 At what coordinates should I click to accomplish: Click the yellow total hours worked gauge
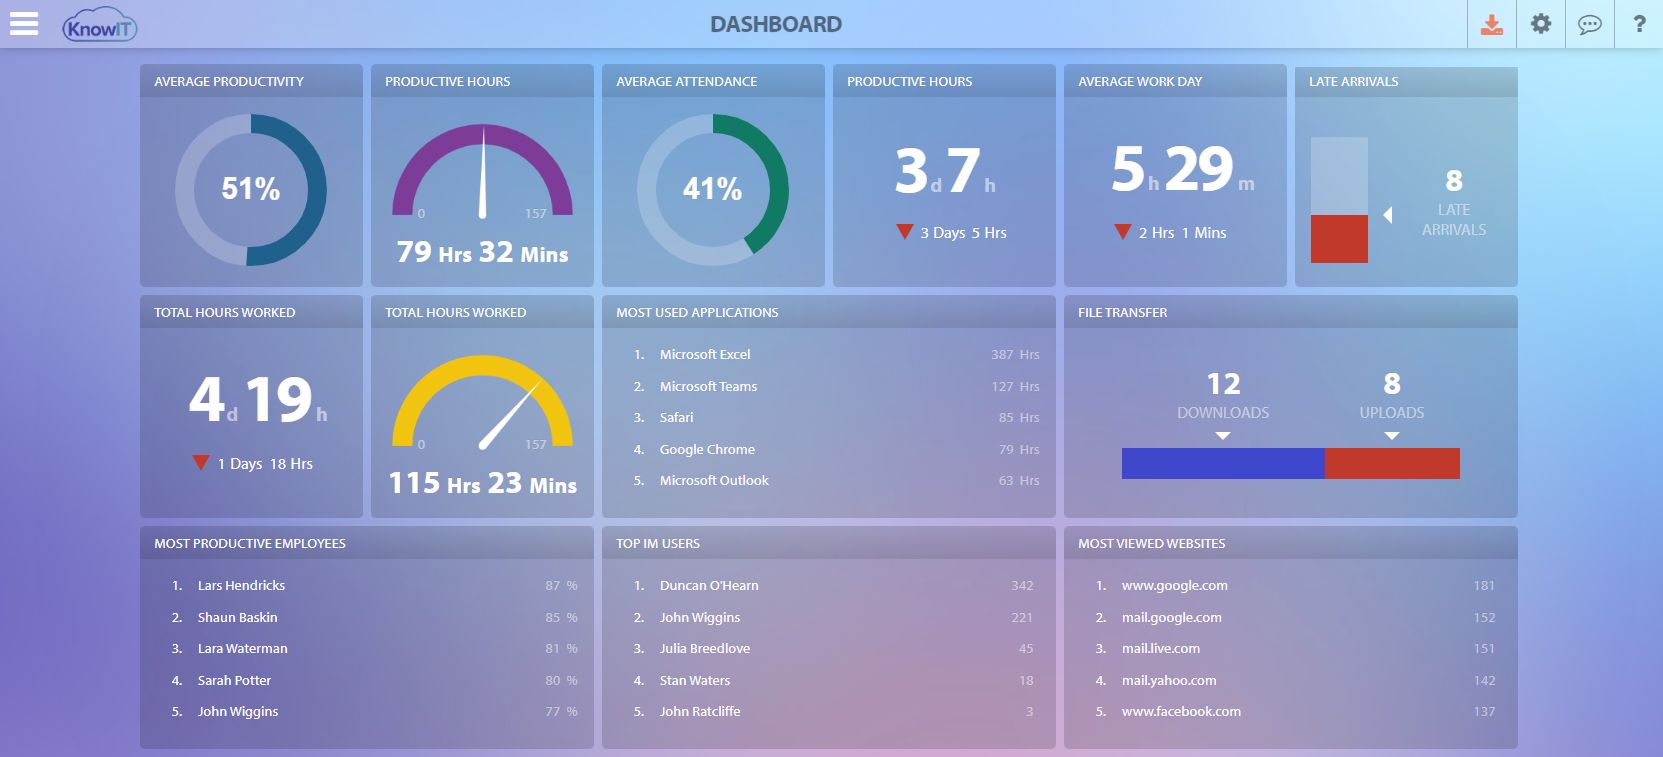click(x=483, y=401)
